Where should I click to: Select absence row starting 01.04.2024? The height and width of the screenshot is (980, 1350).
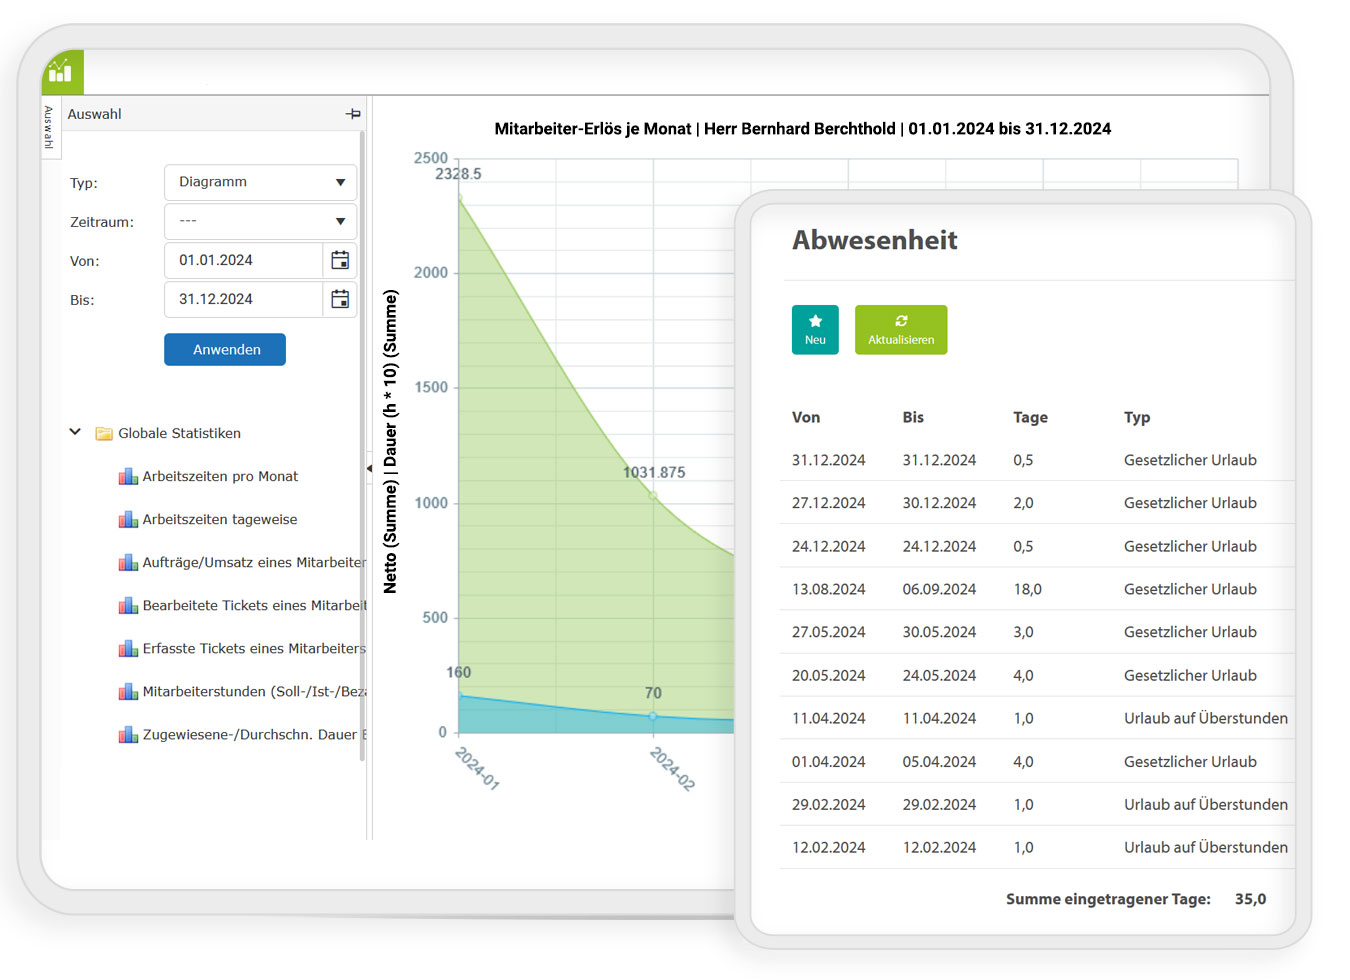pos(1037,761)
